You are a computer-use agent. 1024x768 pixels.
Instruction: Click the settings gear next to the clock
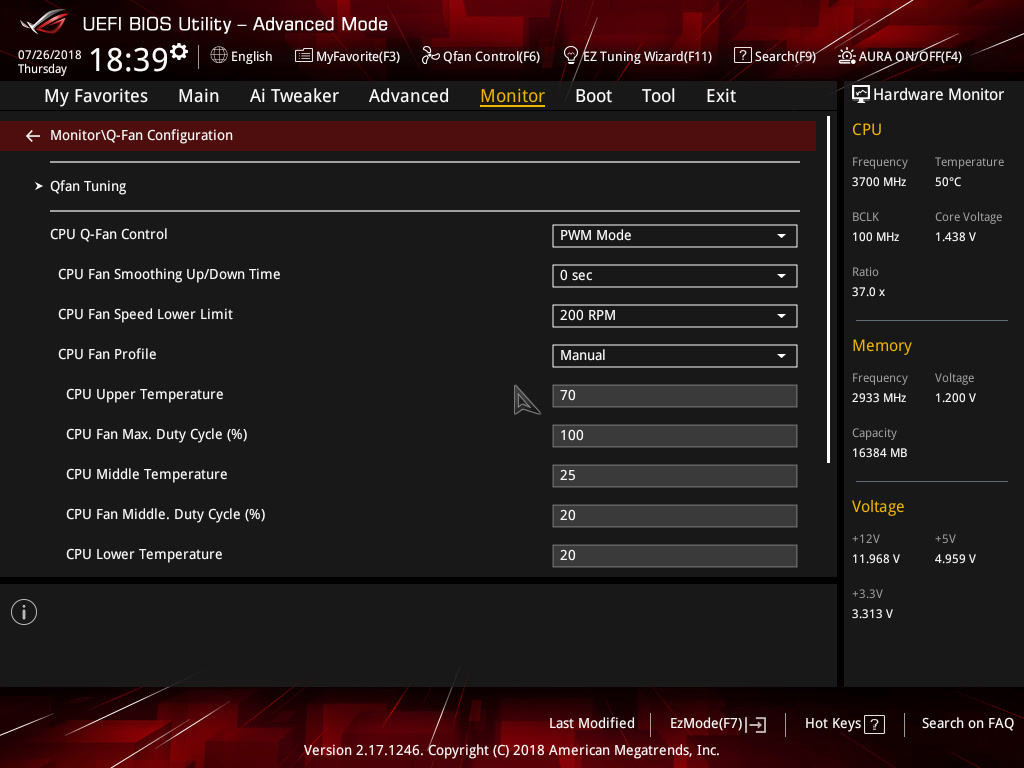179,51
